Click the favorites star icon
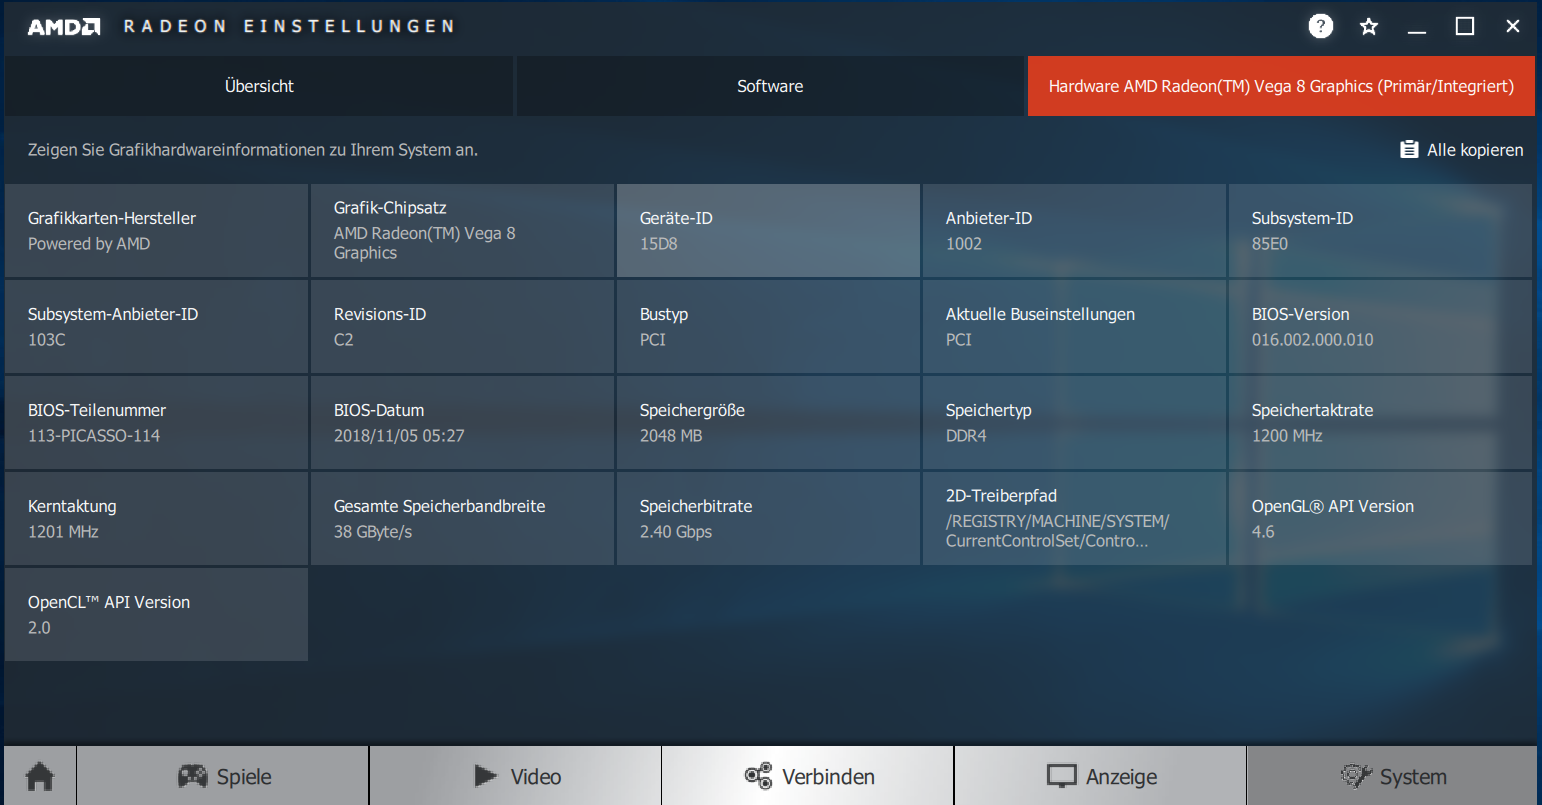 tap(1369, 27)
